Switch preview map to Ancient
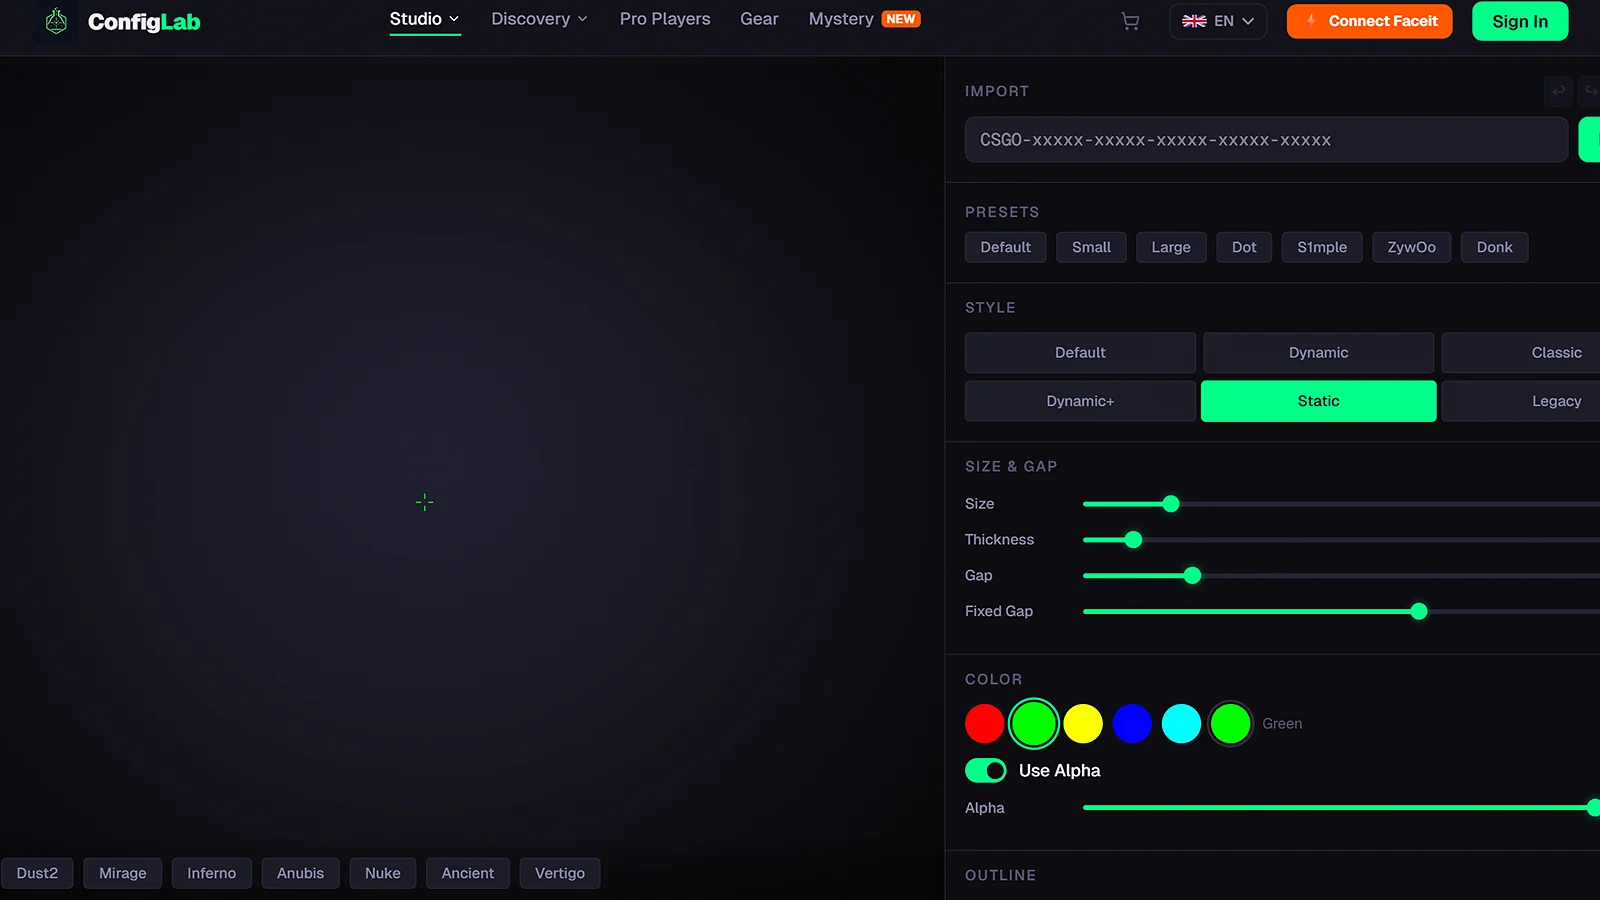This screenshot has width=1600, height=900. 468,873
